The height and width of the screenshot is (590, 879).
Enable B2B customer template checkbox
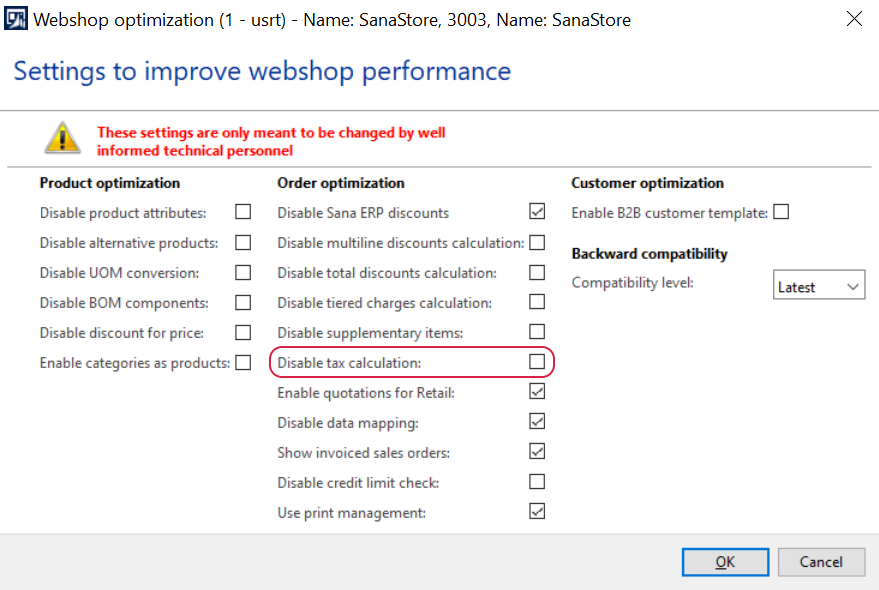781,212
